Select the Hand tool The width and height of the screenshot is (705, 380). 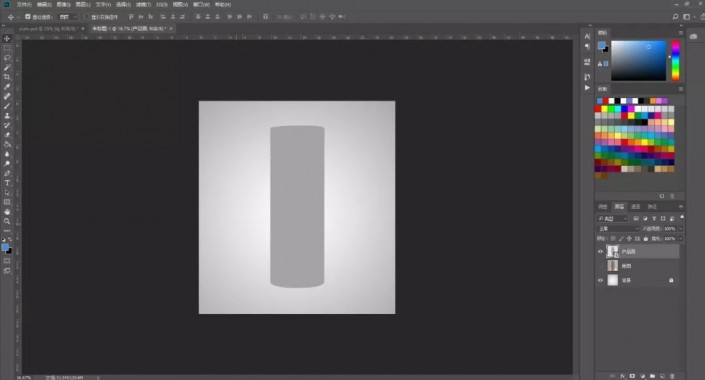coord(7,211)
